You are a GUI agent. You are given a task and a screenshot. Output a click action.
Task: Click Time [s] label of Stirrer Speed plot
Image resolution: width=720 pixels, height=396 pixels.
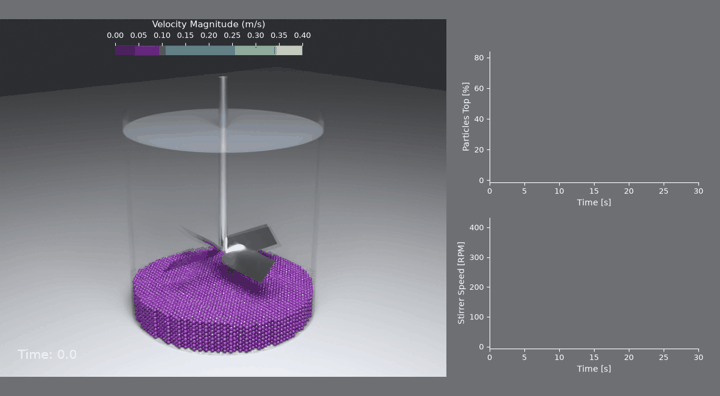click(594, 368)
